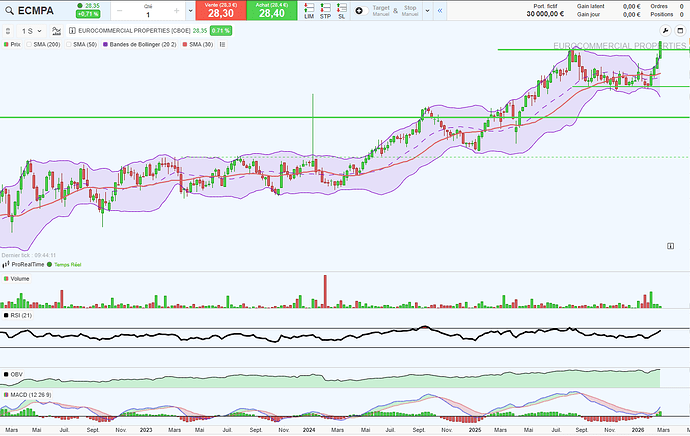
Task: Click the LIM limit order icon
Action: tap(309, 12)
